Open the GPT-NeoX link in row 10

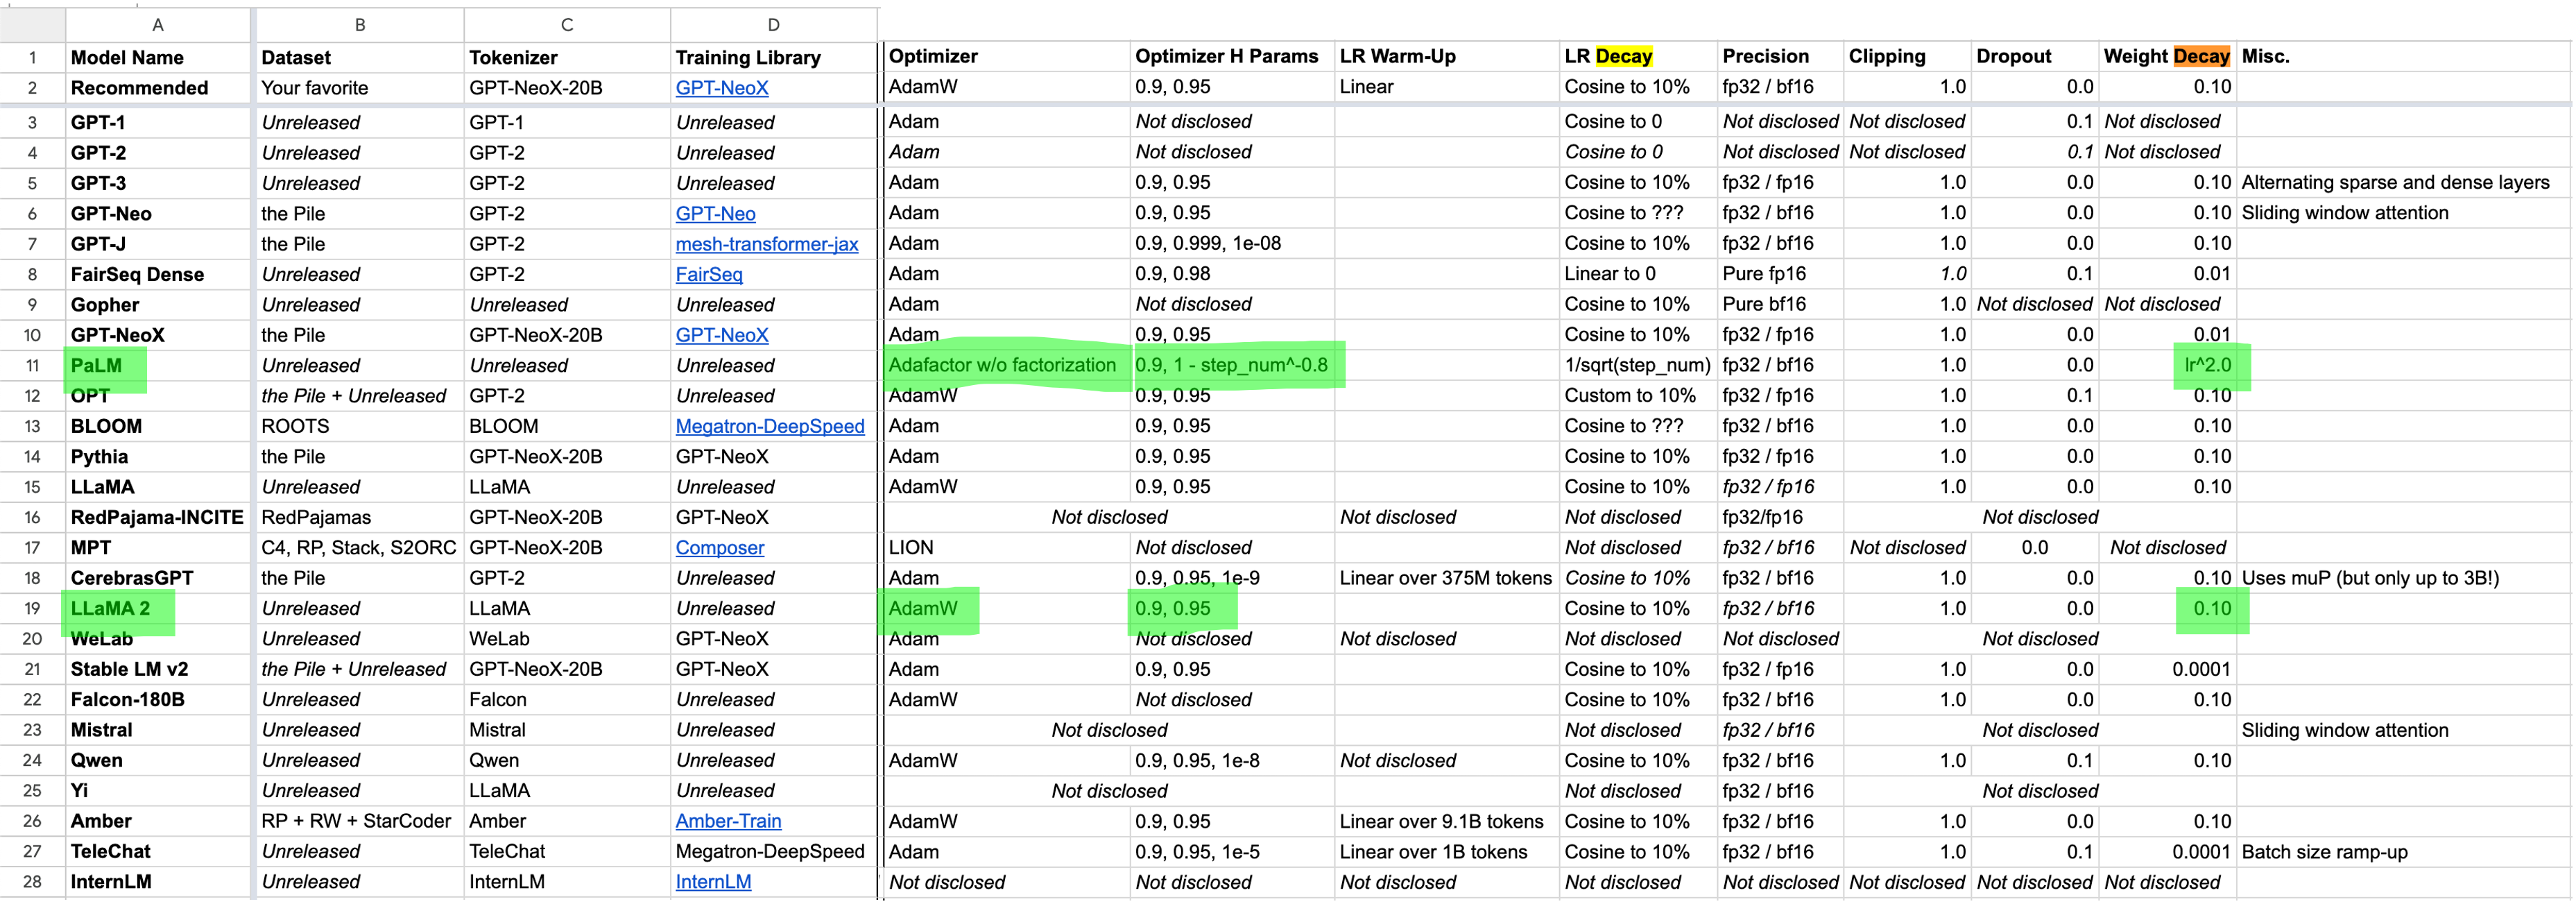pyautogui.click(x=721, y=335)
